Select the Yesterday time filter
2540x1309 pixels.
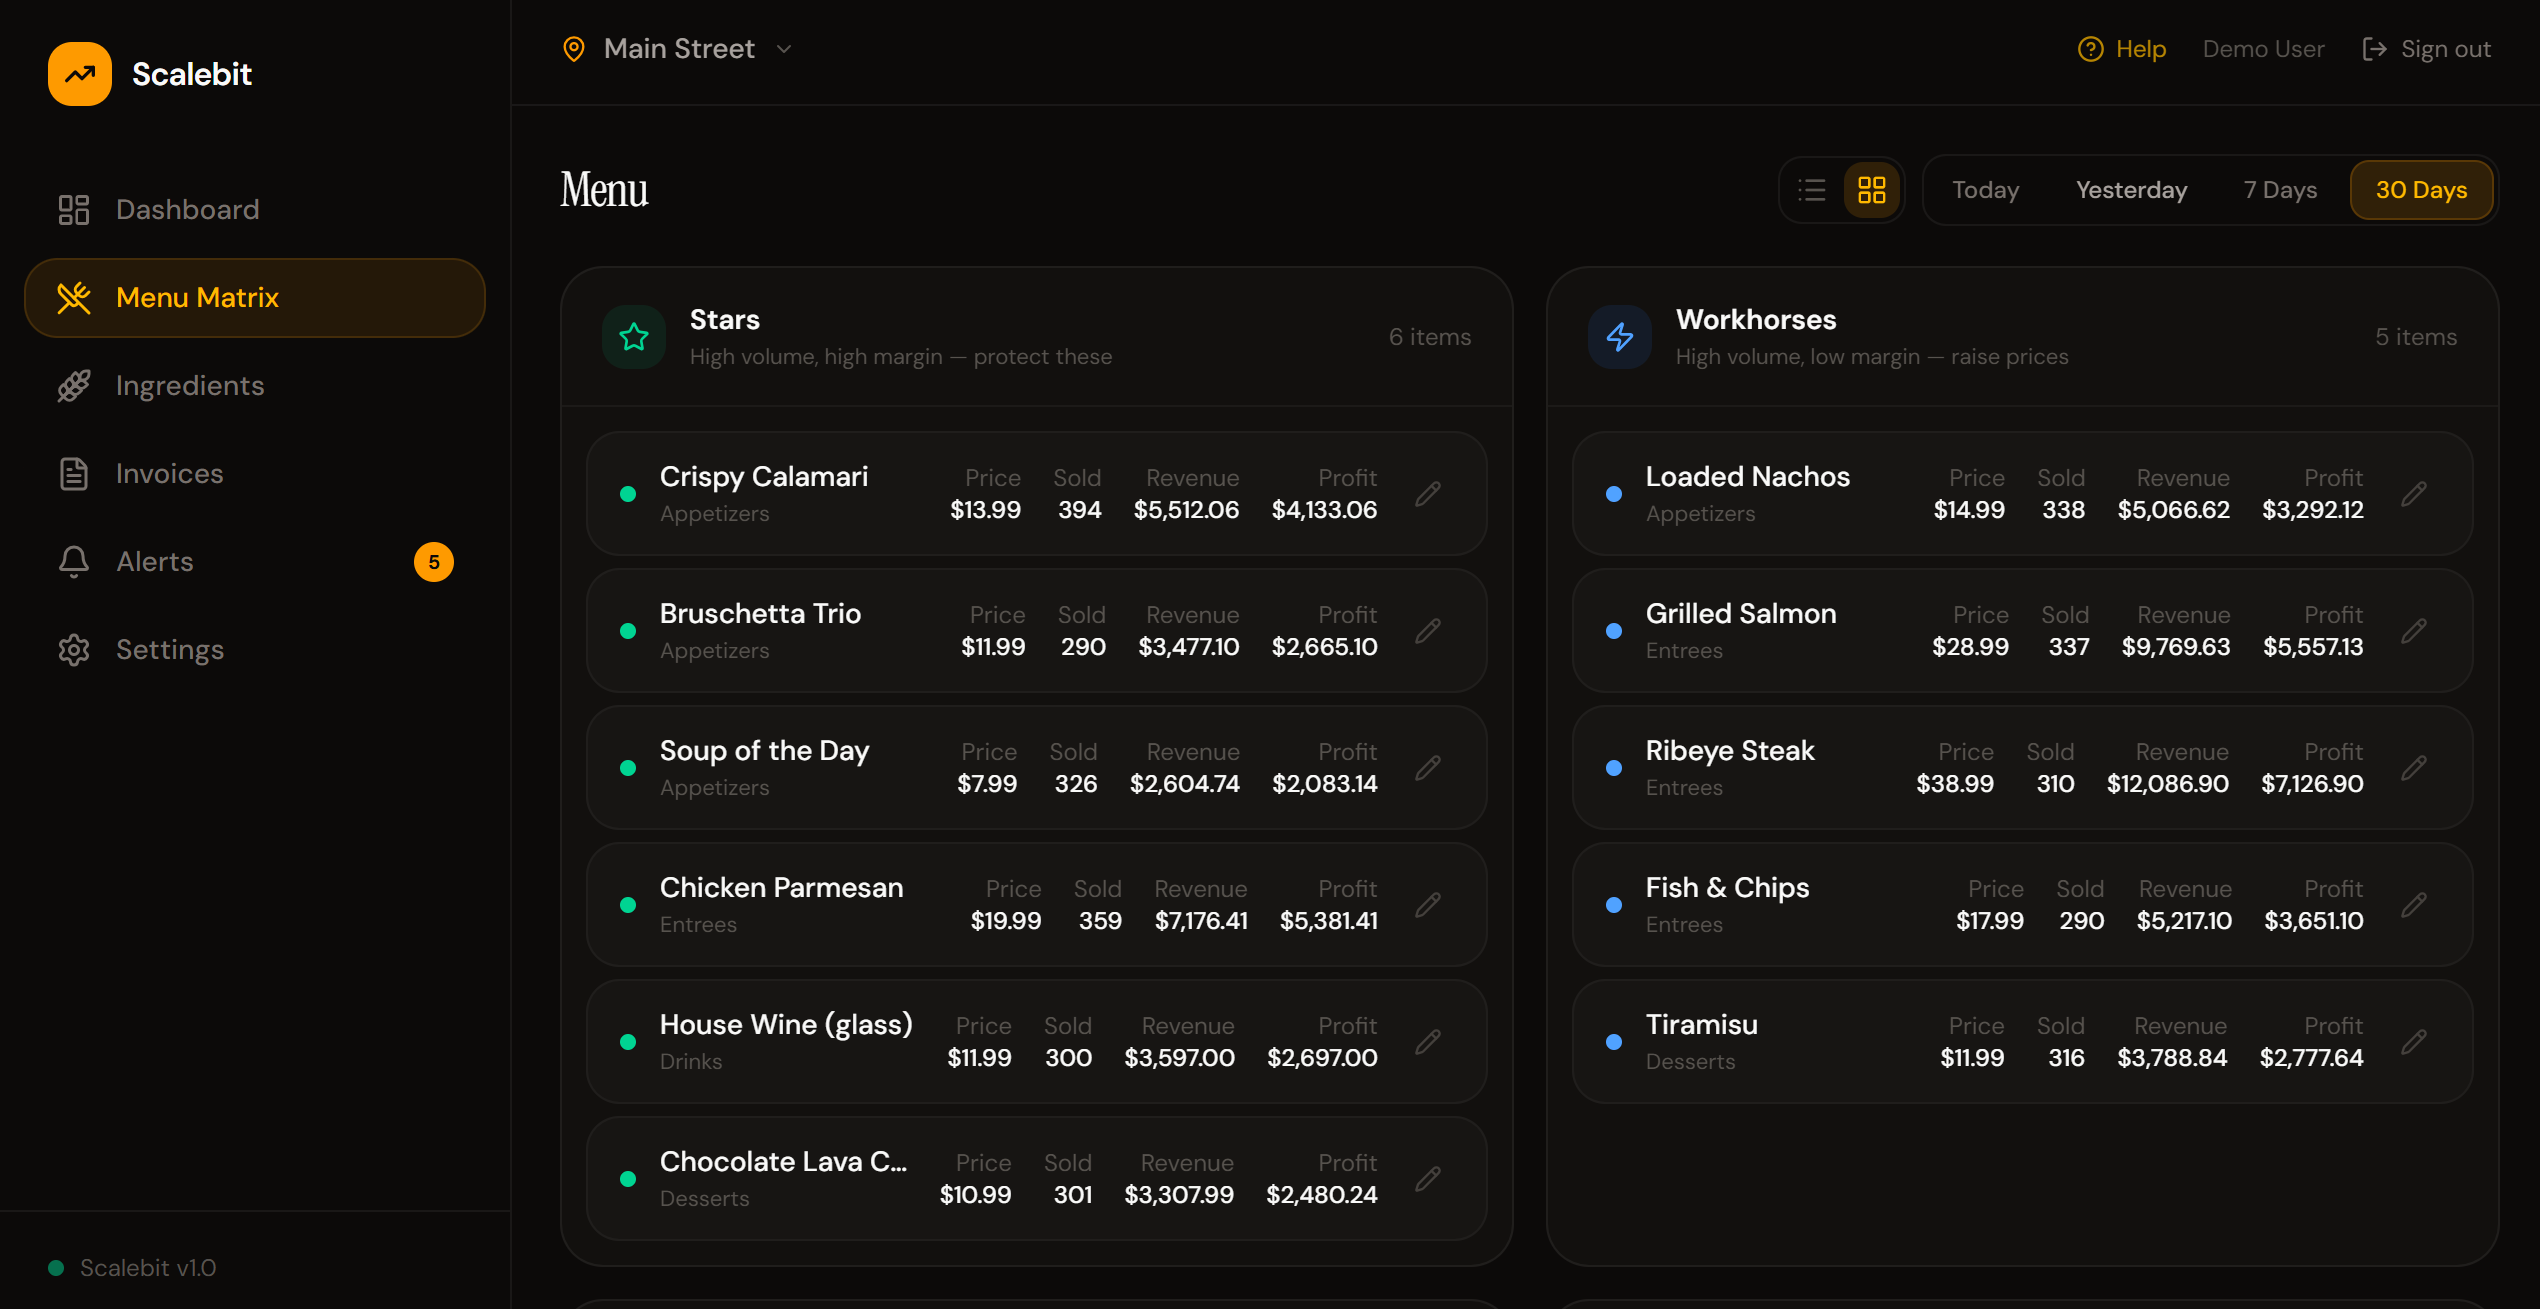click(x=2131, y=190)
